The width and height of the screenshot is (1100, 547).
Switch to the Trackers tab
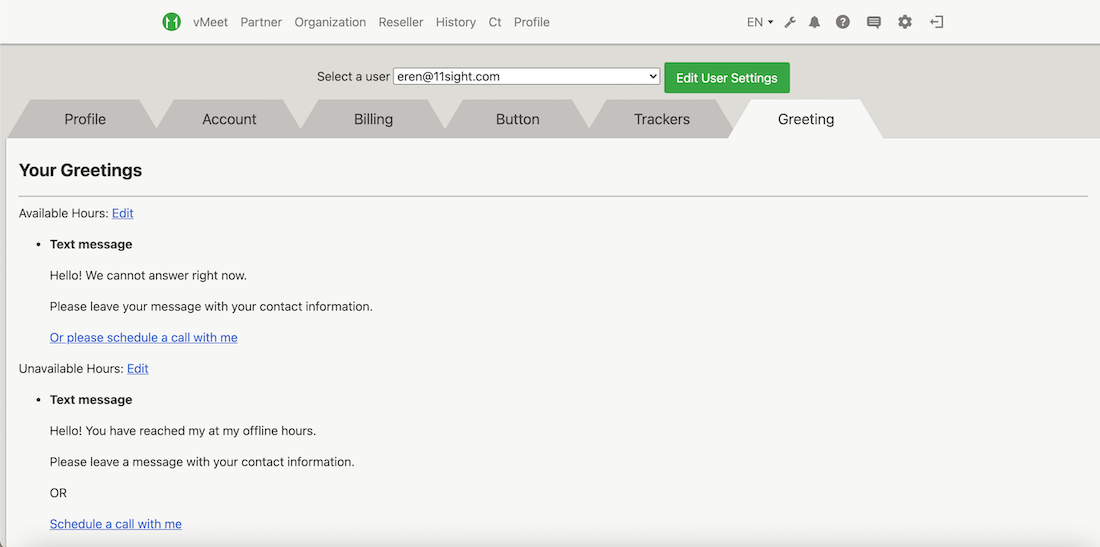point(662,119)
